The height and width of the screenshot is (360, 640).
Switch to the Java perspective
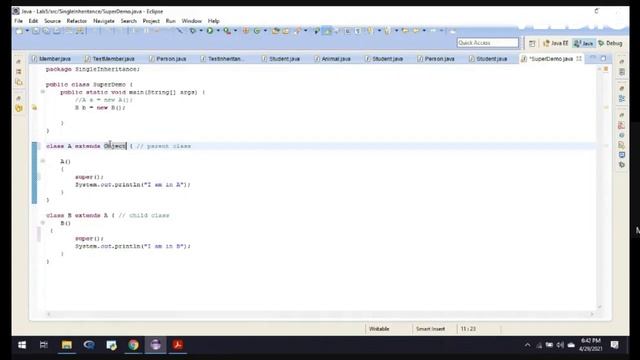(x=584, y=43)
